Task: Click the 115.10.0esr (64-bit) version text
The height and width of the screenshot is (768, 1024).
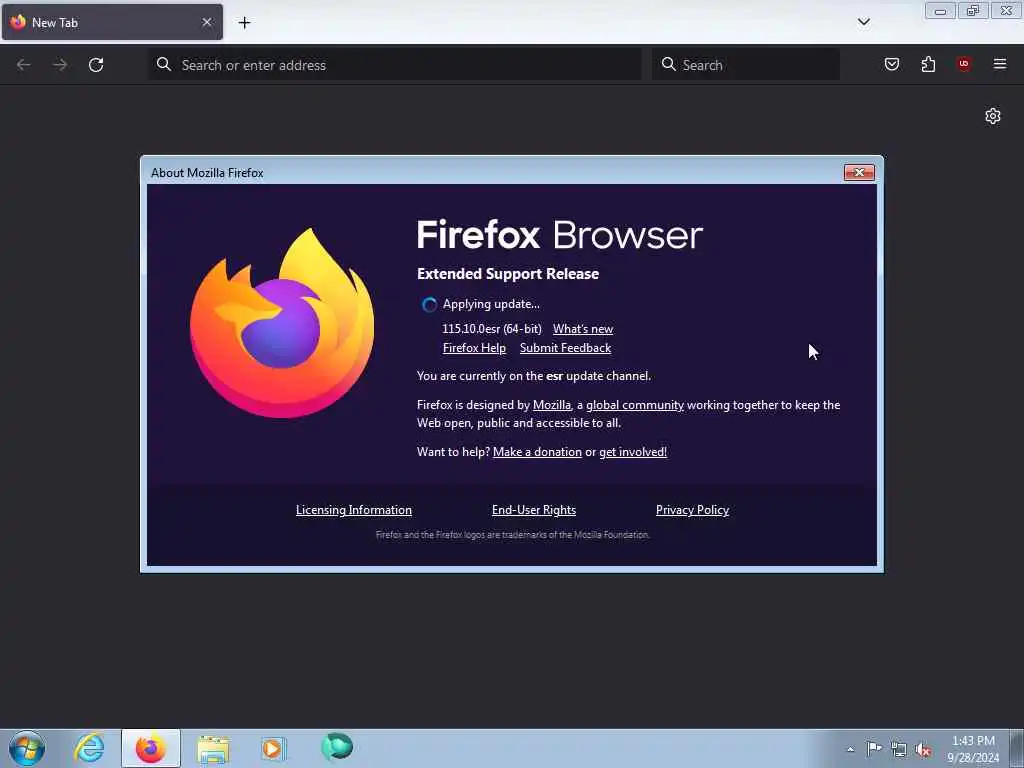Action: [x=492, y=329]
